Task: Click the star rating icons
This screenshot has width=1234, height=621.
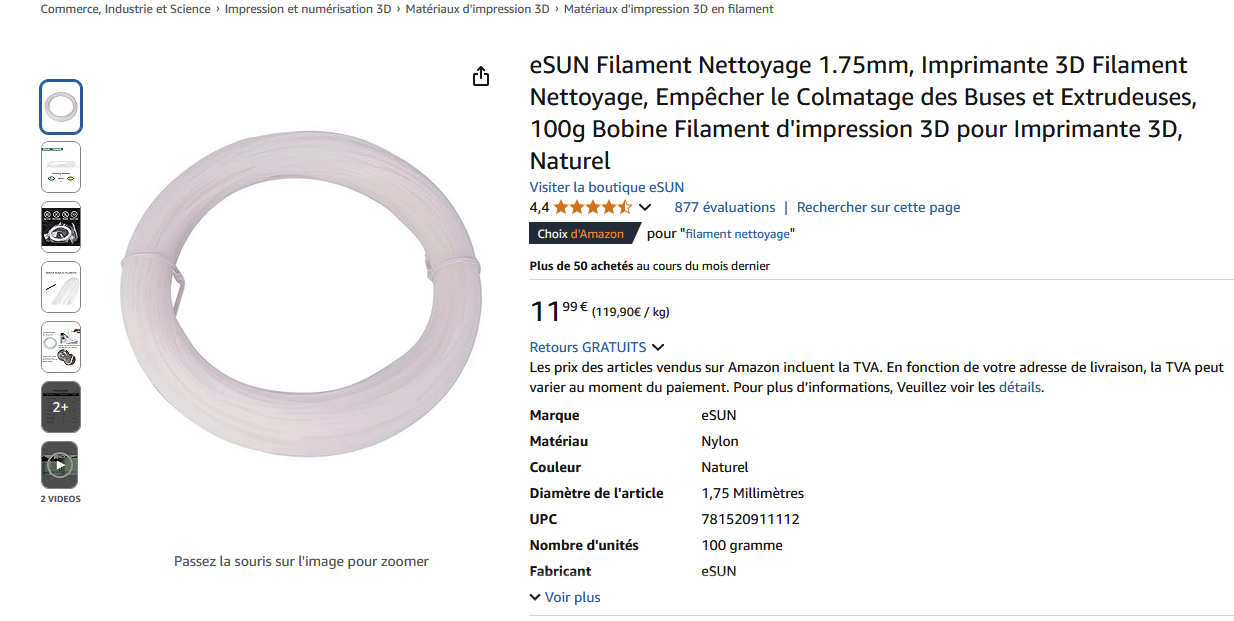Action: click(x=592, y=208)
